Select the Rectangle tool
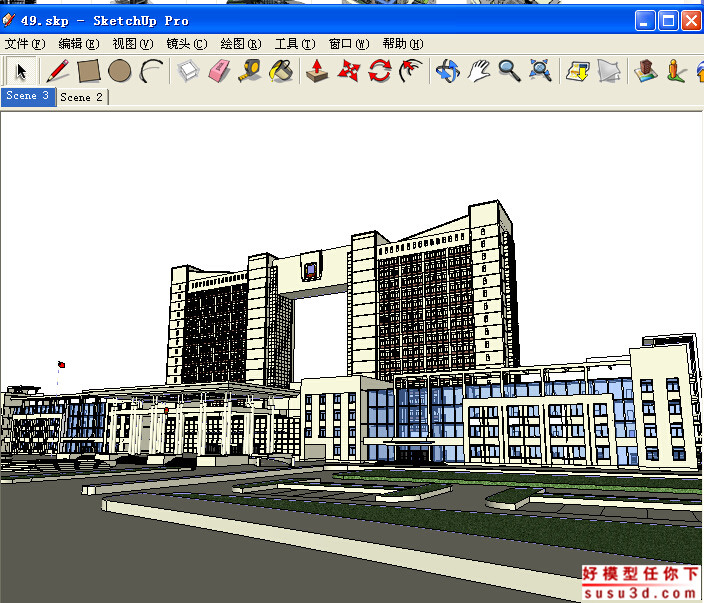This screenshot has width=704, height=603. (x=88, y=71)
